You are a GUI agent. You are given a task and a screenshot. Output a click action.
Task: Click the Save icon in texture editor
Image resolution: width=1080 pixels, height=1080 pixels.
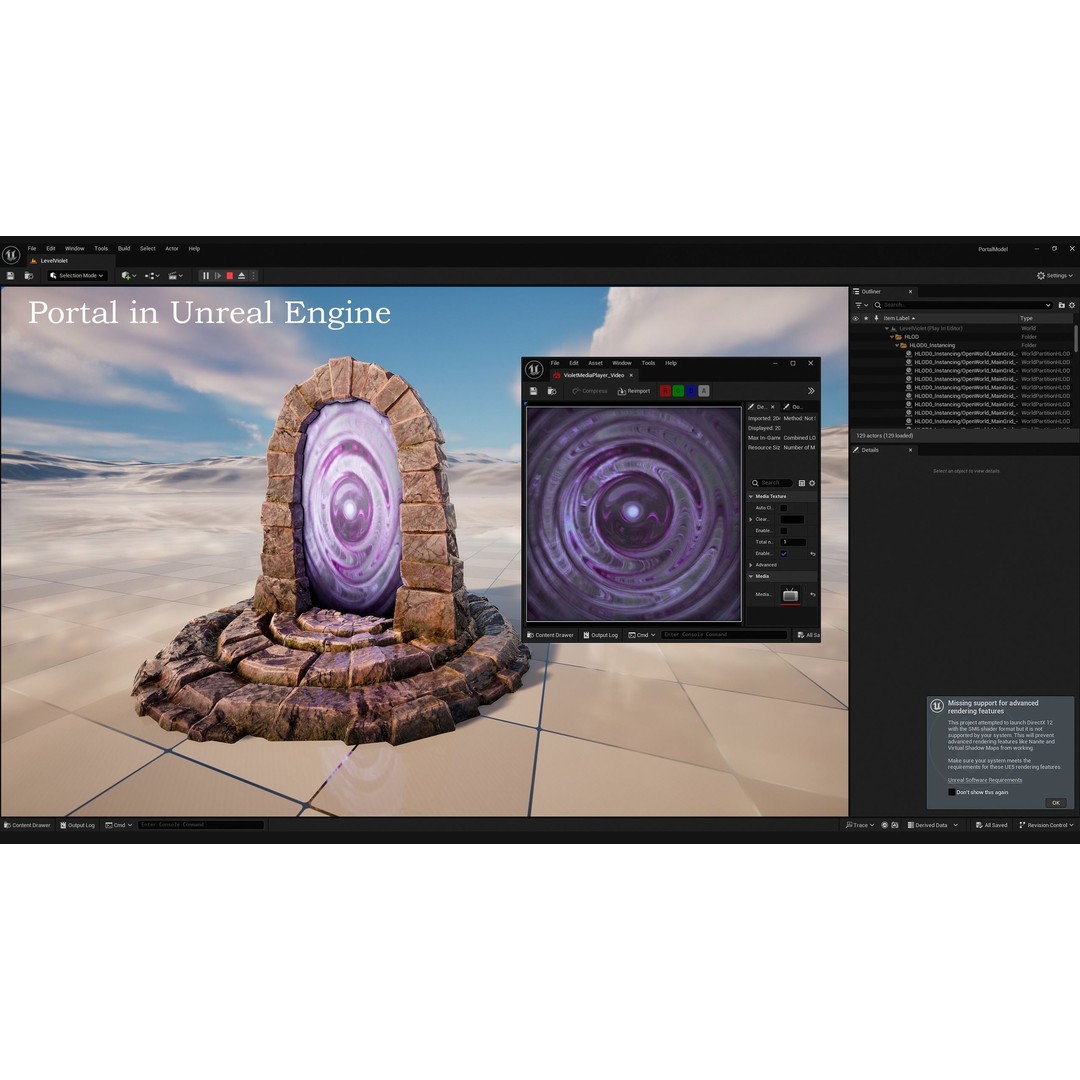point(533,391)
